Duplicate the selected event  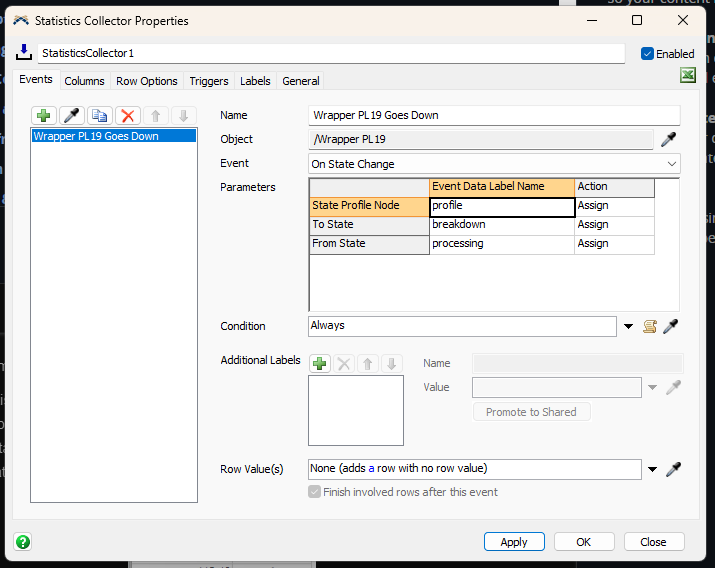[99, 116]
